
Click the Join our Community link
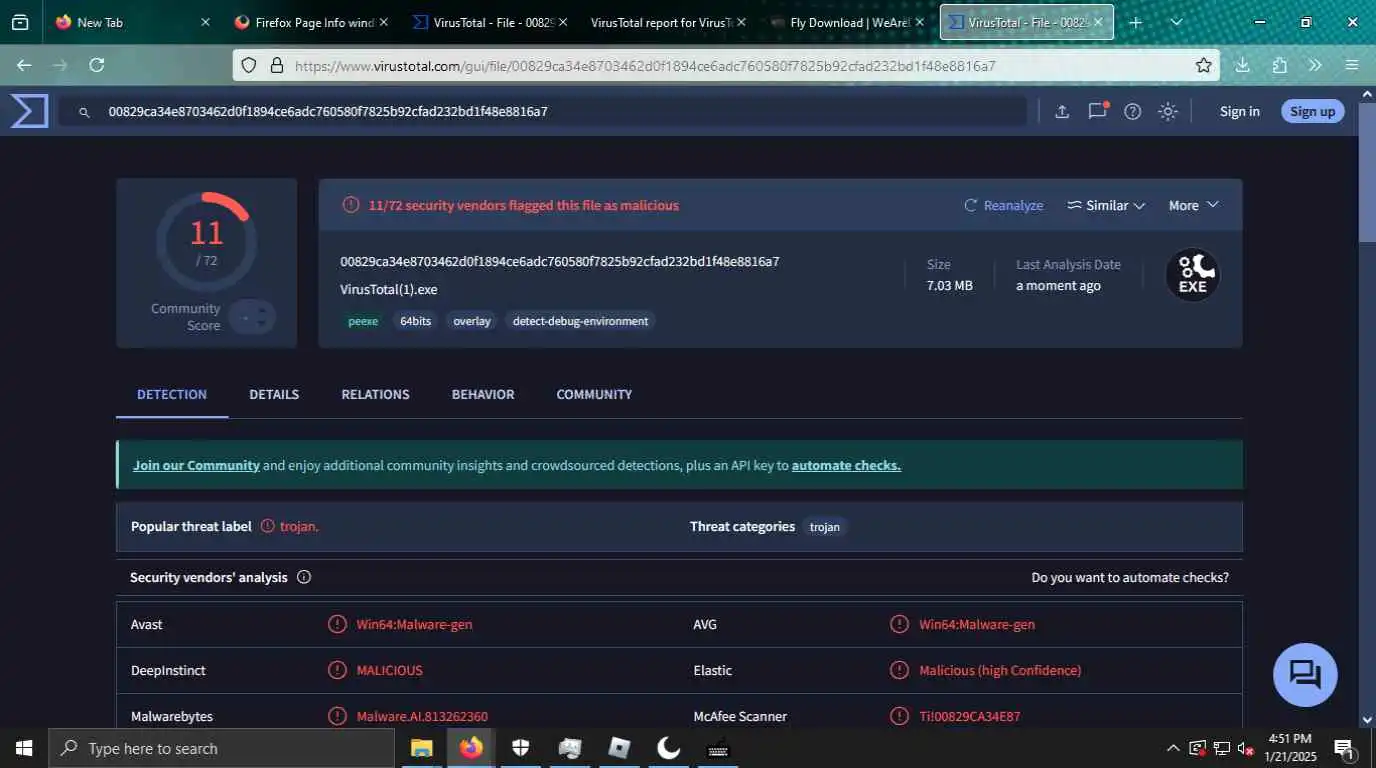196,465
